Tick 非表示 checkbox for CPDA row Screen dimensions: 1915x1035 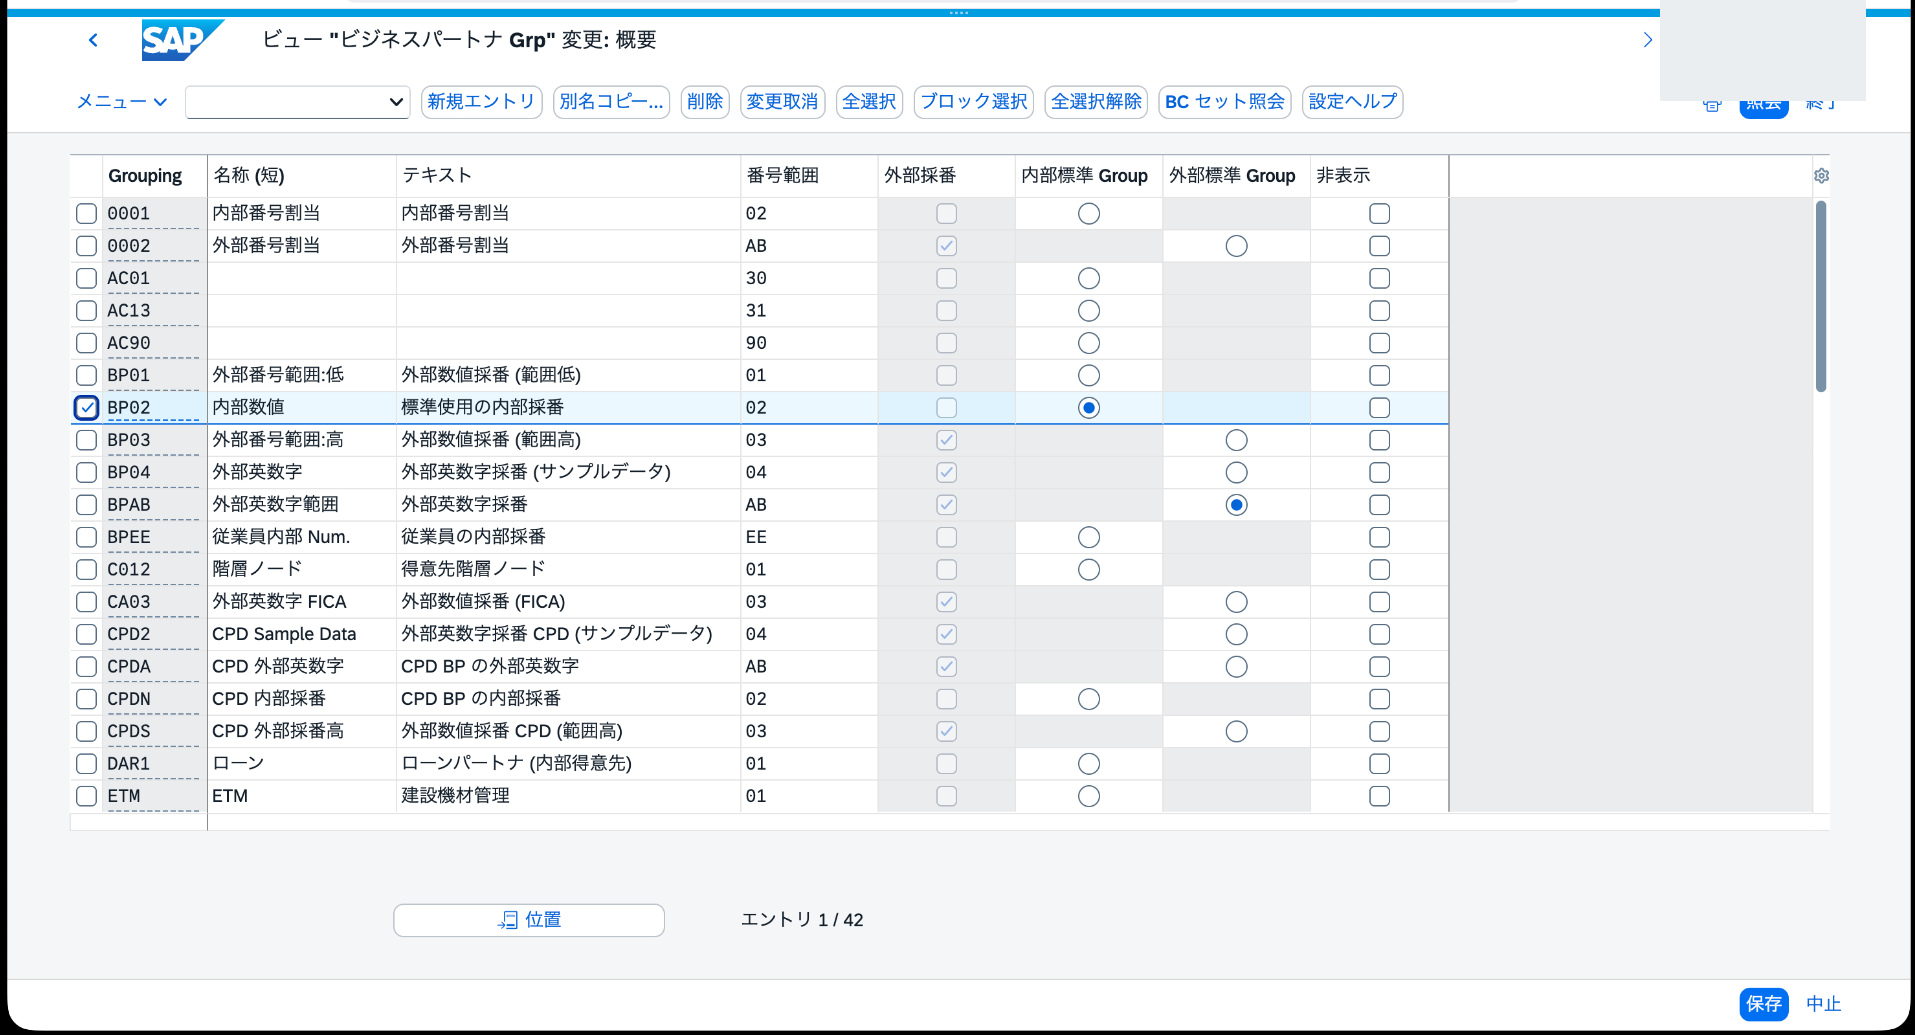pyautogui.click(x=1380, y=667)
